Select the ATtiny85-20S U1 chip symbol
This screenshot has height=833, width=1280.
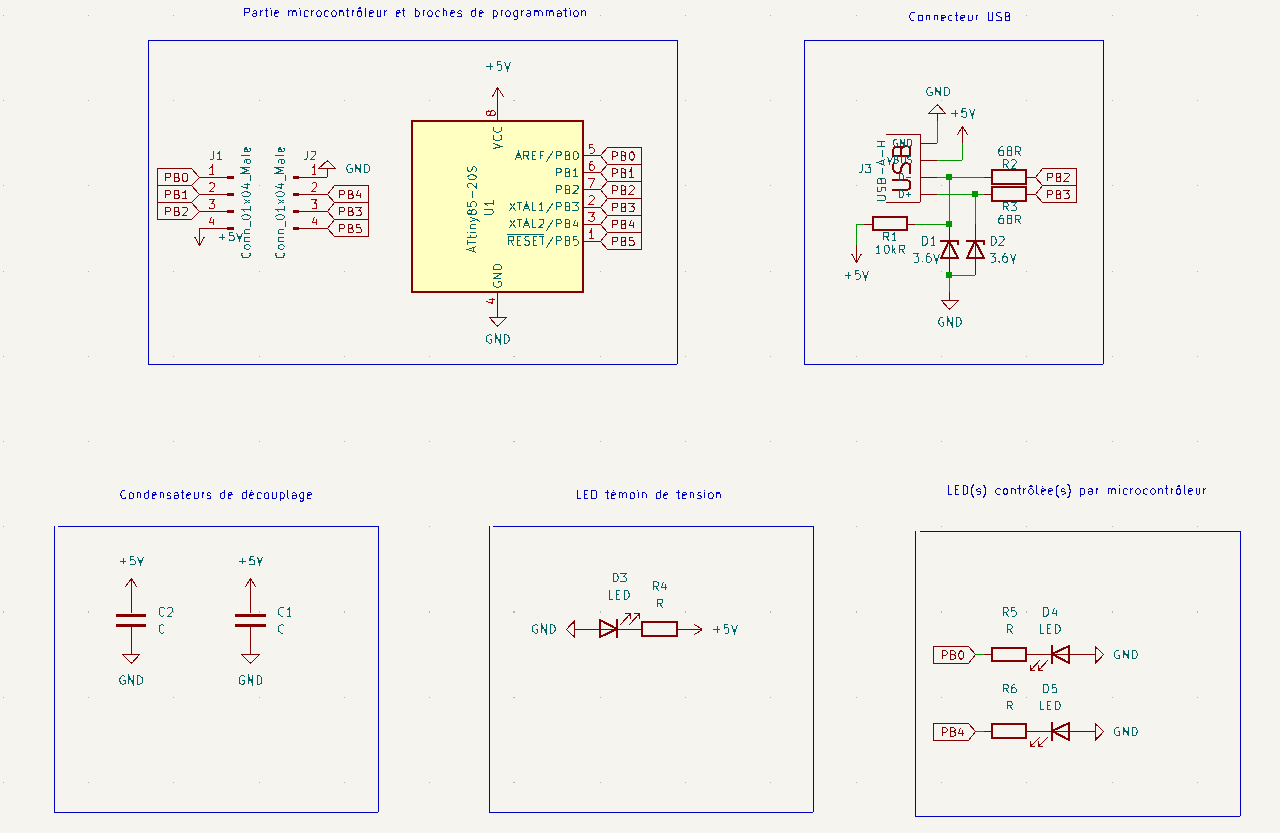(497, 207)
